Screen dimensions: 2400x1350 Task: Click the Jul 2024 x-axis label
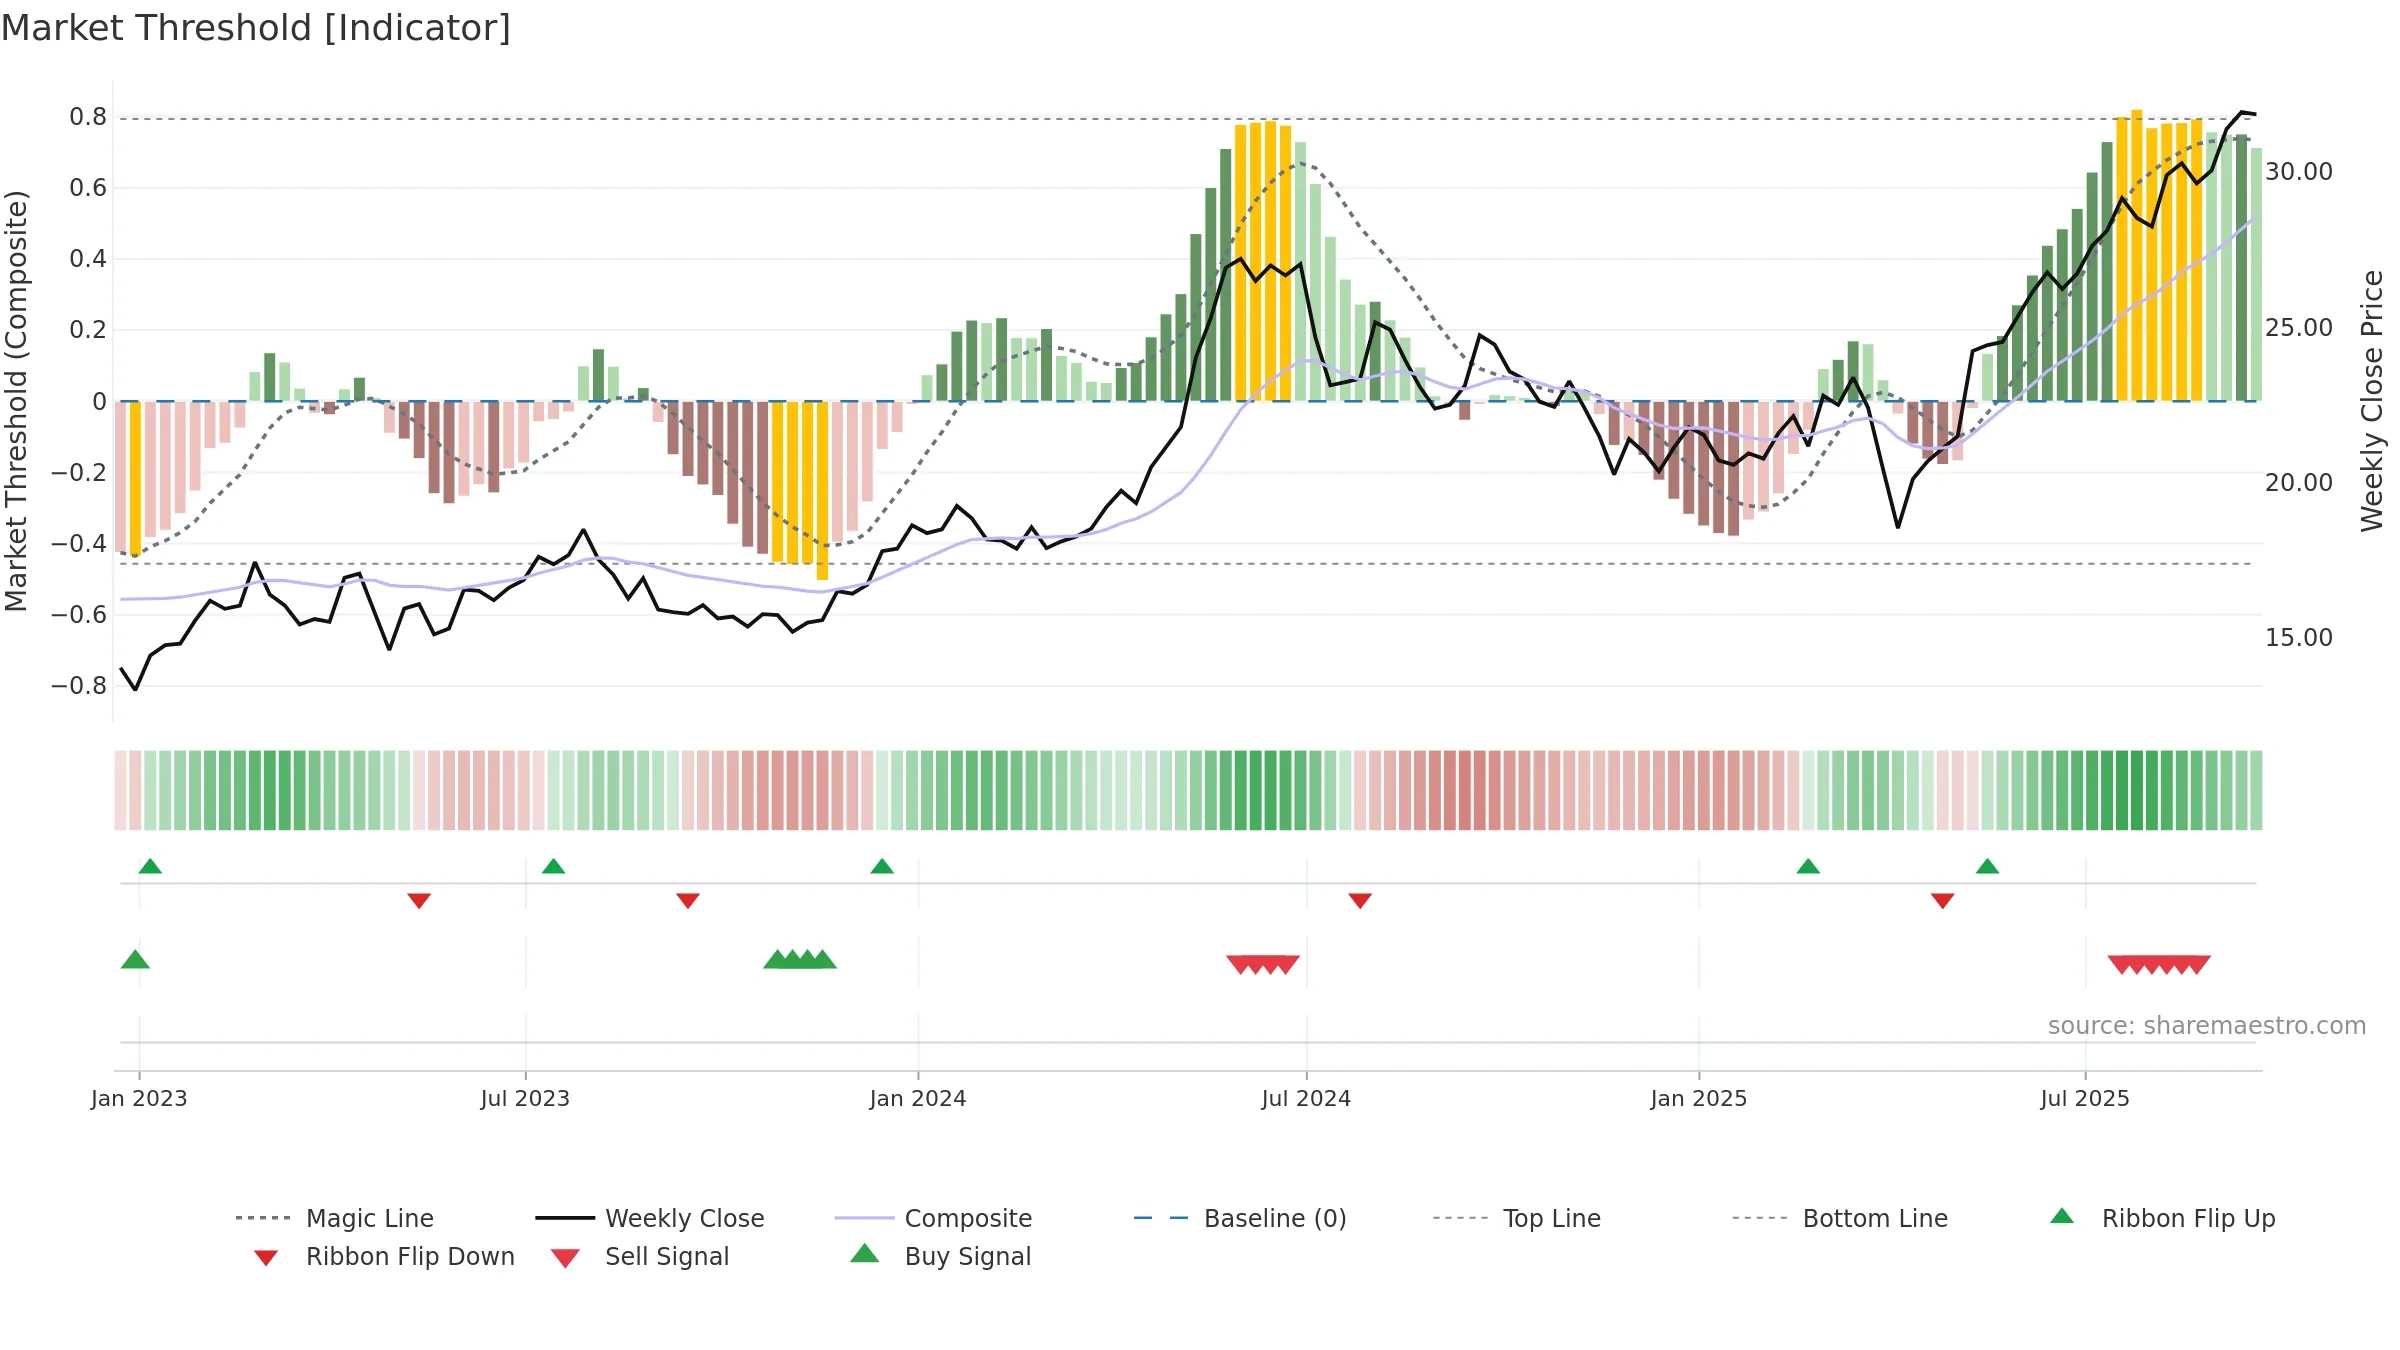coord(1306,1099)
